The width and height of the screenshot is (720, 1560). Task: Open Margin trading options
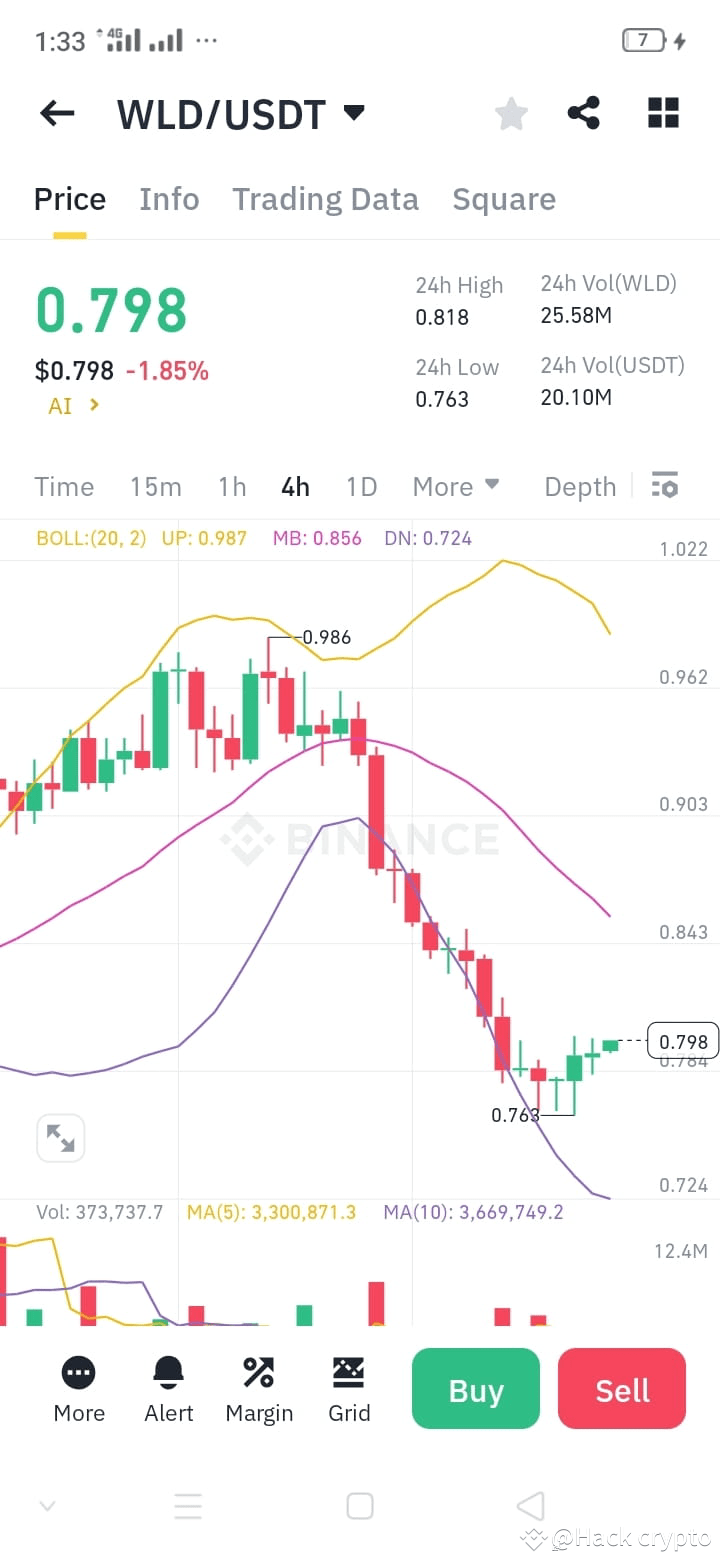coord(258,1388)
